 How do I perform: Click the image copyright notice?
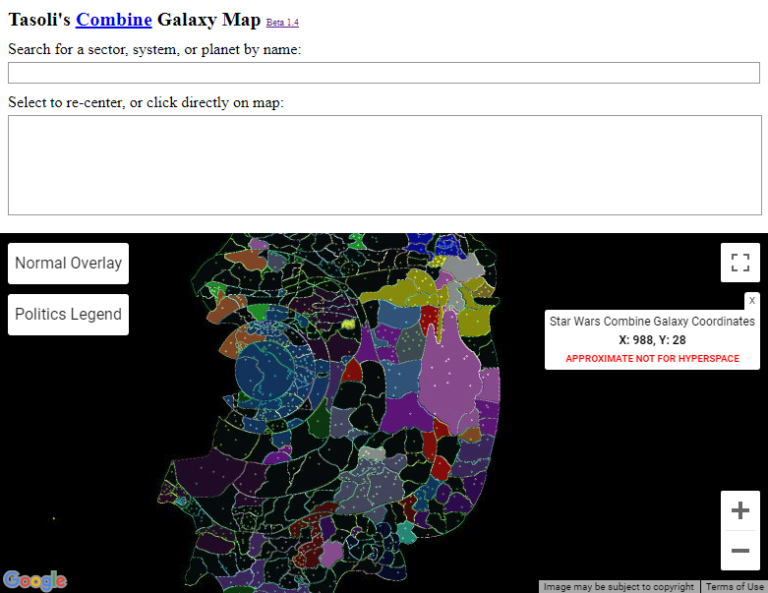(618, 587)
